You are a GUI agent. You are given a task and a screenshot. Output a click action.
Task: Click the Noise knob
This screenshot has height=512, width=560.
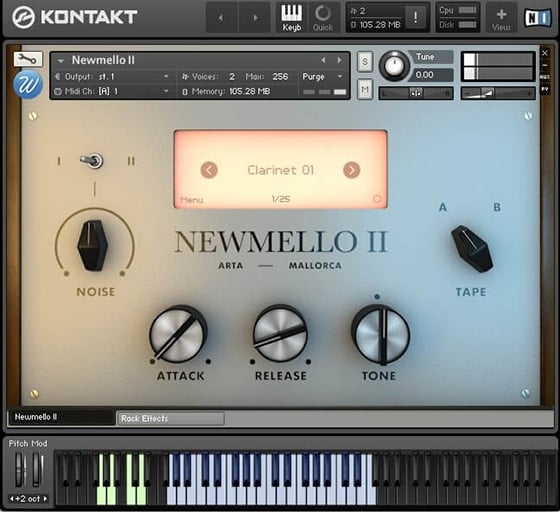point(93,245)
